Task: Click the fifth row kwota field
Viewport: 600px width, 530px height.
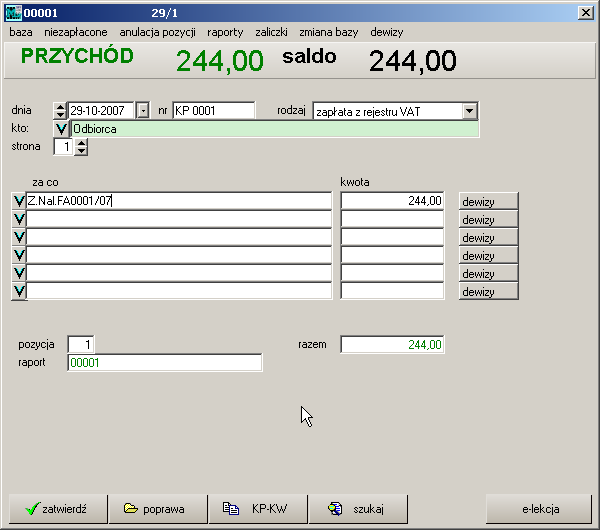Action: pos(392,273)
